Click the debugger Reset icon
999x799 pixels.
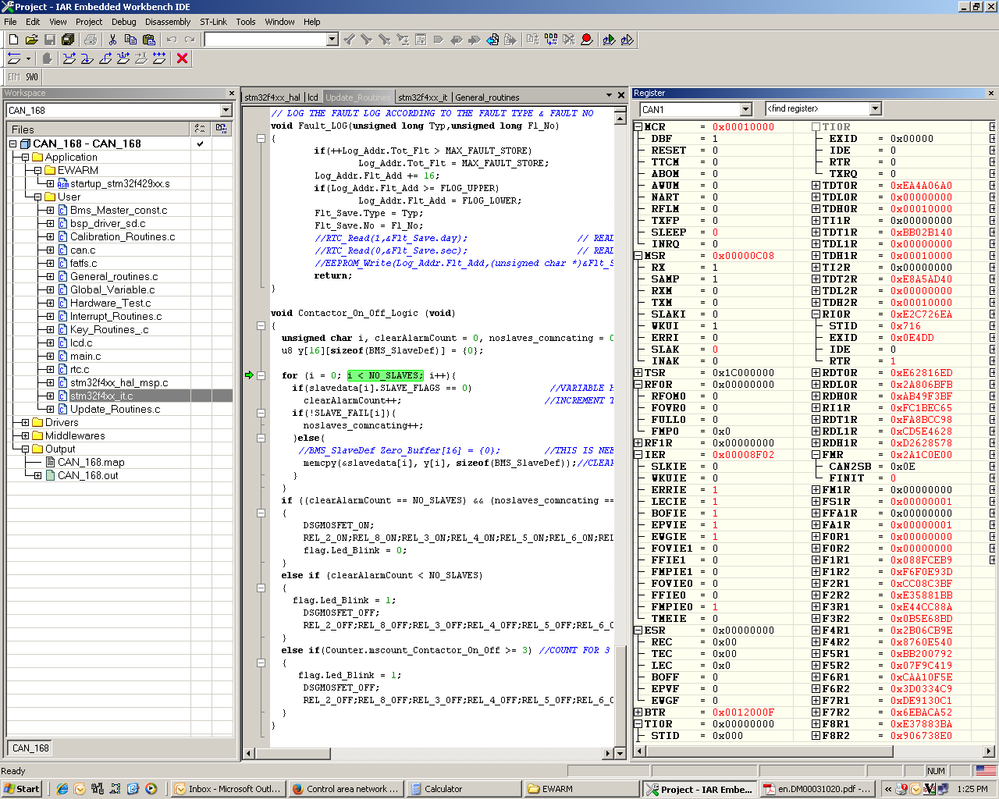13,59
